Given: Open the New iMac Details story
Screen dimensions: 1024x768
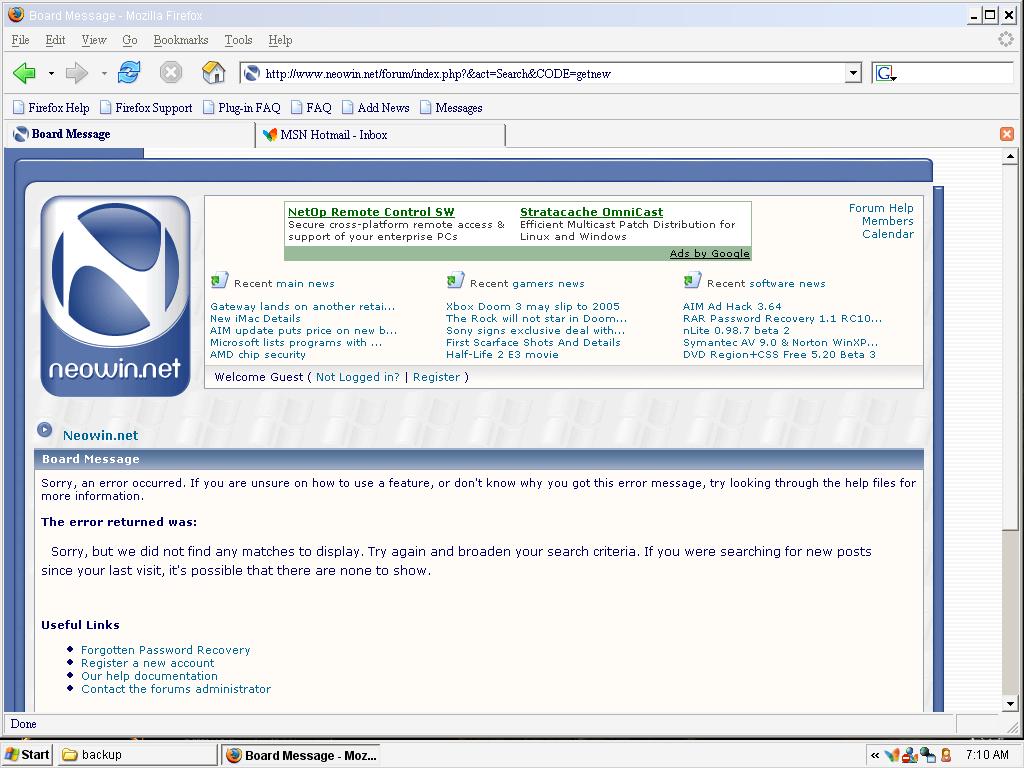Looking at the screenshot, I should pos(255,319).
